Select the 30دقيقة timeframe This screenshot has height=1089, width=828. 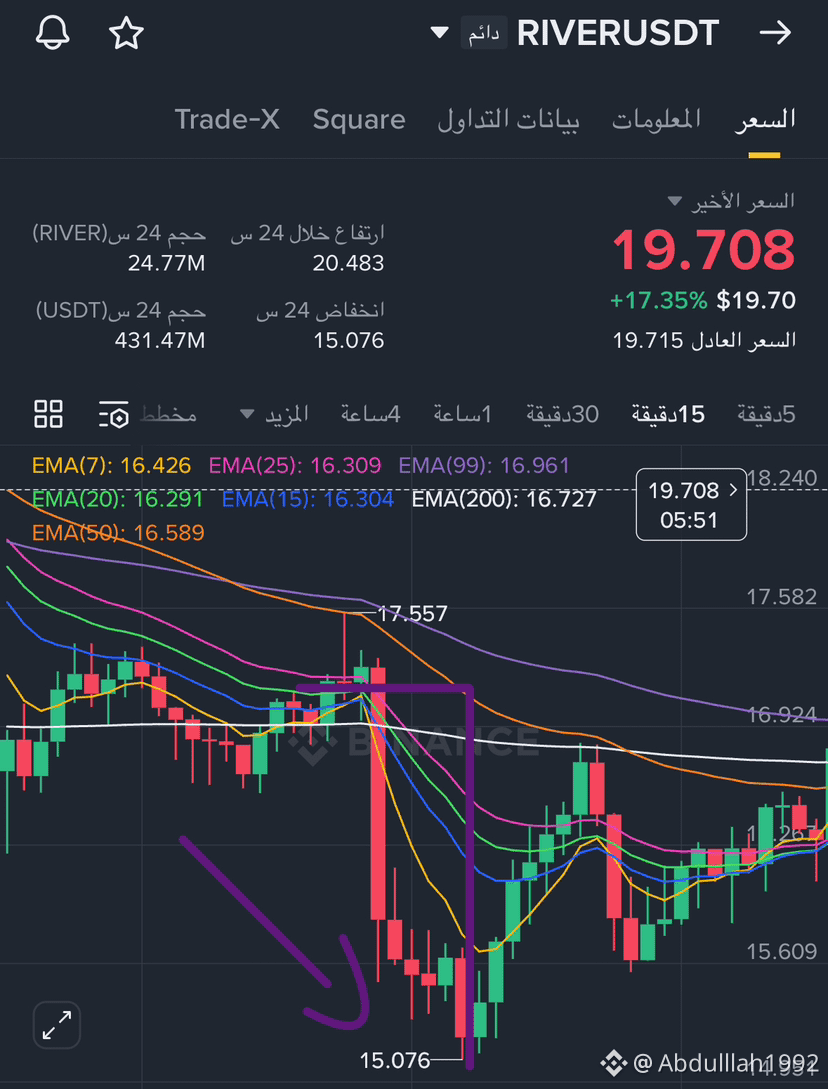562,415
